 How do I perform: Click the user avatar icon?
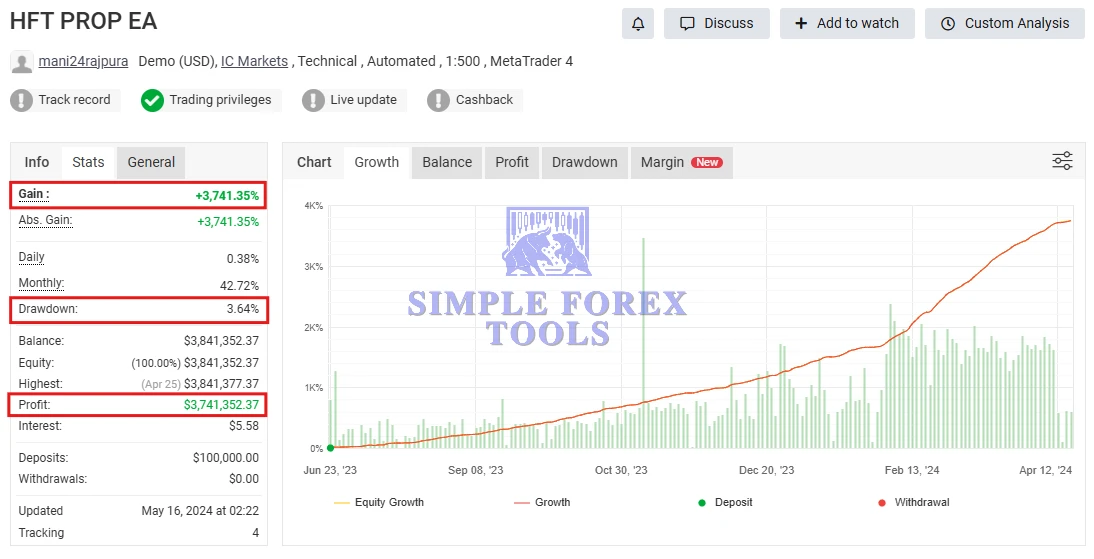click(21, 62)
